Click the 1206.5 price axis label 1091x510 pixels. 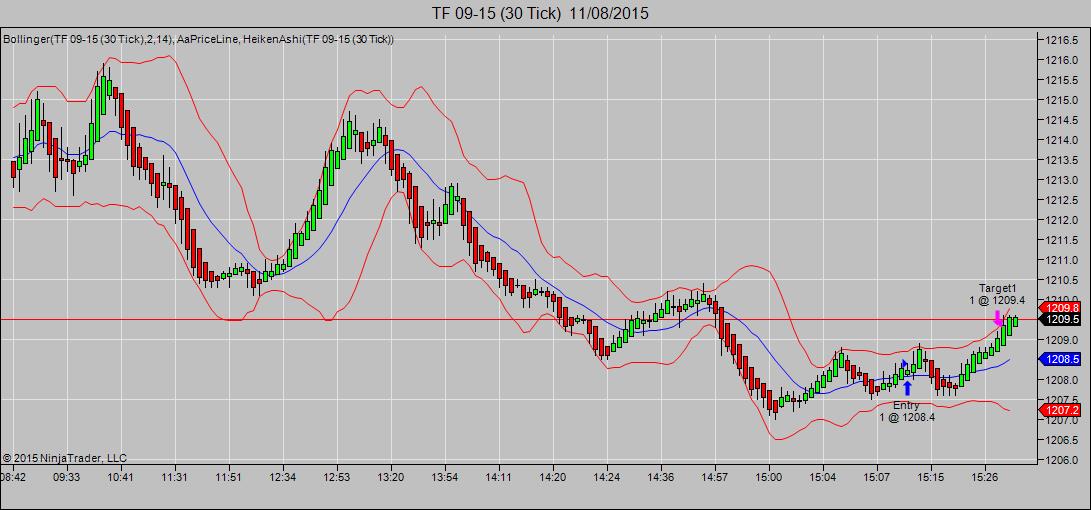tap(1061, 440)
